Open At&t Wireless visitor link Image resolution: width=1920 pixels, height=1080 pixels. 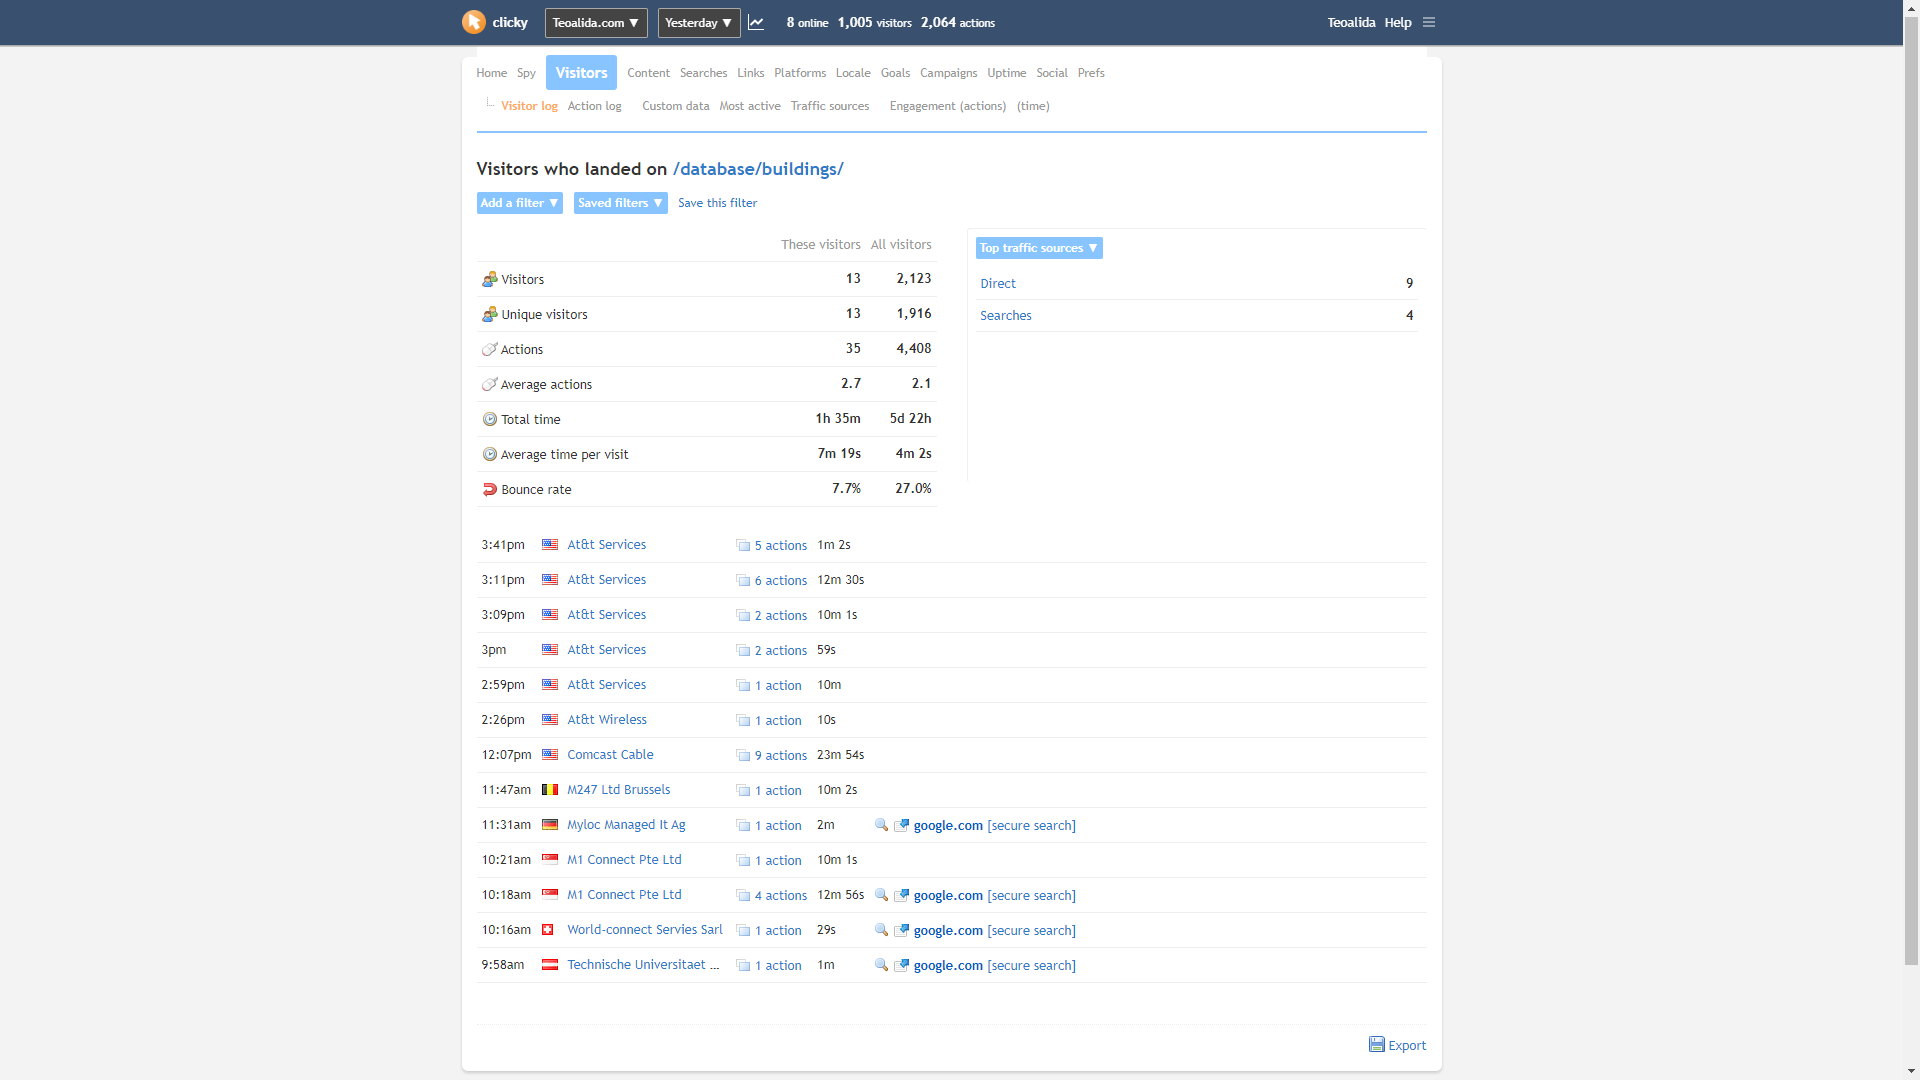(607, 720)
